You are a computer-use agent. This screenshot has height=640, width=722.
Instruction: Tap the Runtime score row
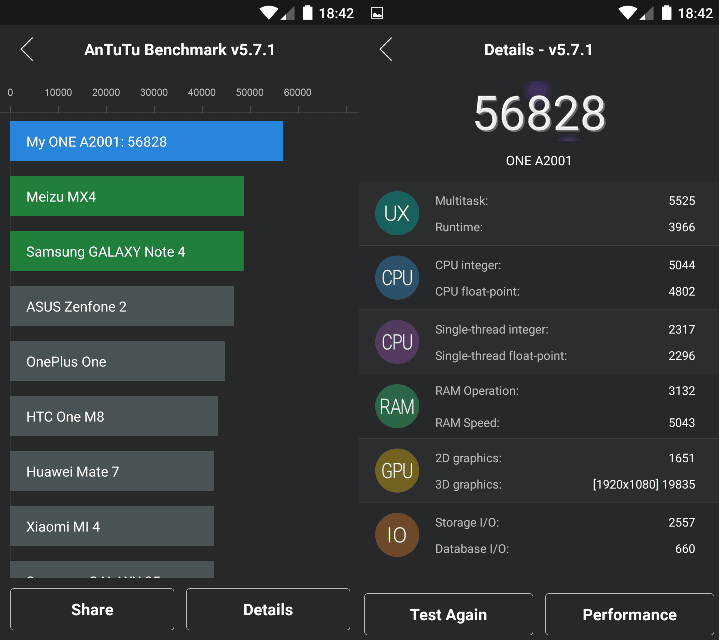click(565, 227)
